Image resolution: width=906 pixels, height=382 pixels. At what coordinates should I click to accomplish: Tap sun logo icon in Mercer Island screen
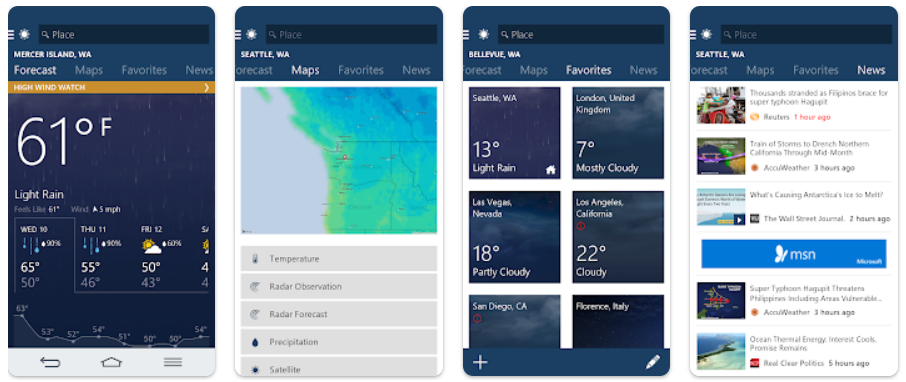[24, 34]
